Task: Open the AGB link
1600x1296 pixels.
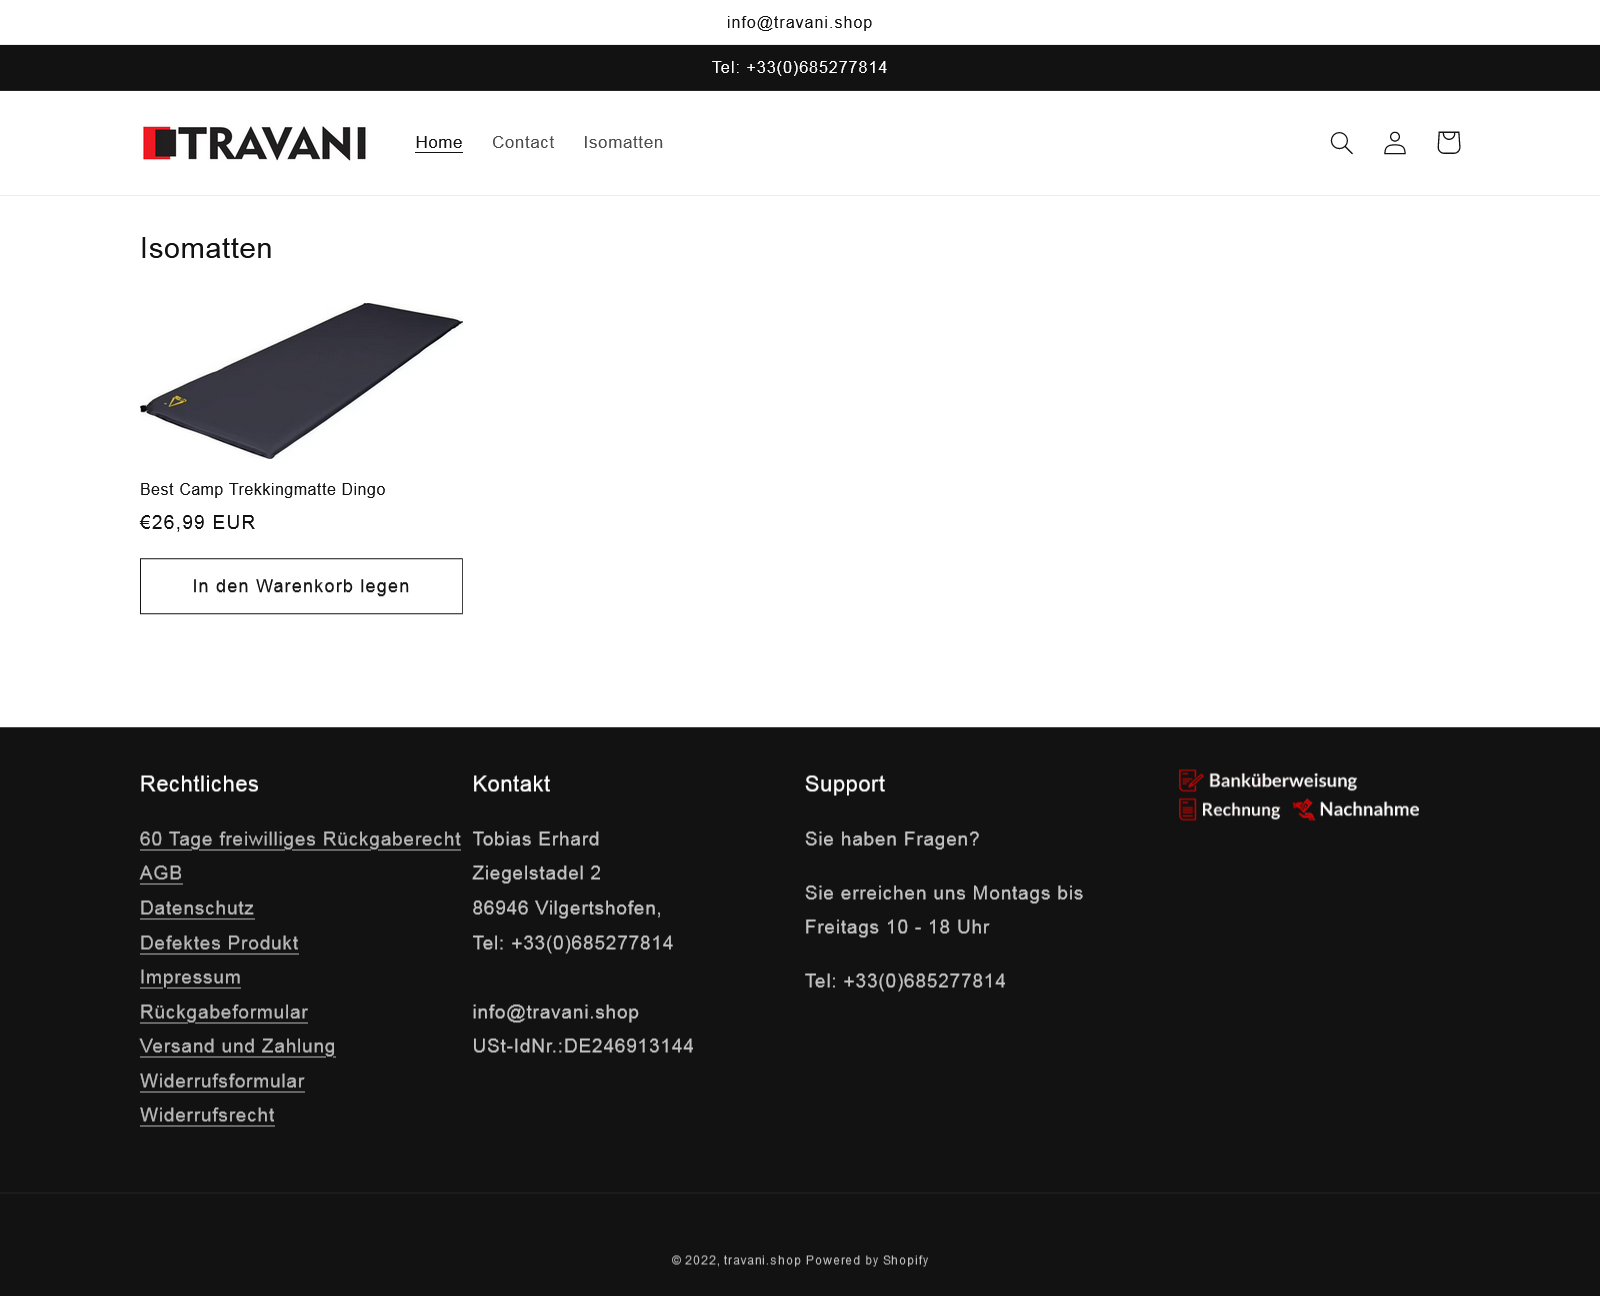Action: pos(161,873)
